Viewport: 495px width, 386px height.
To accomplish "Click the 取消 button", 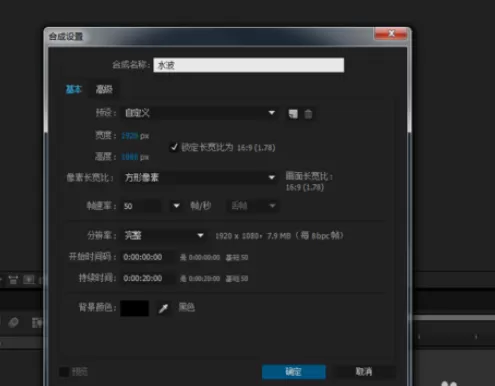I will [x=364, y=372].
